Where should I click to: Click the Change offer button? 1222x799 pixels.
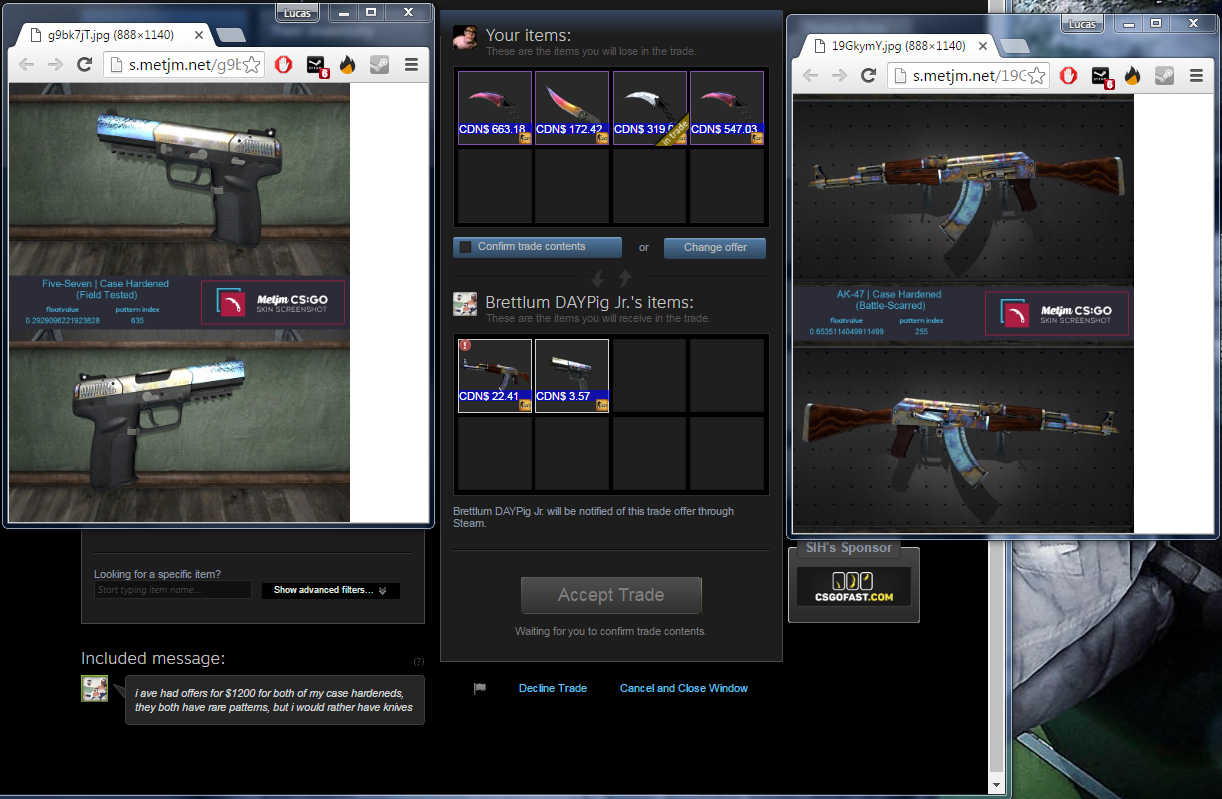[x=715, y=248]
